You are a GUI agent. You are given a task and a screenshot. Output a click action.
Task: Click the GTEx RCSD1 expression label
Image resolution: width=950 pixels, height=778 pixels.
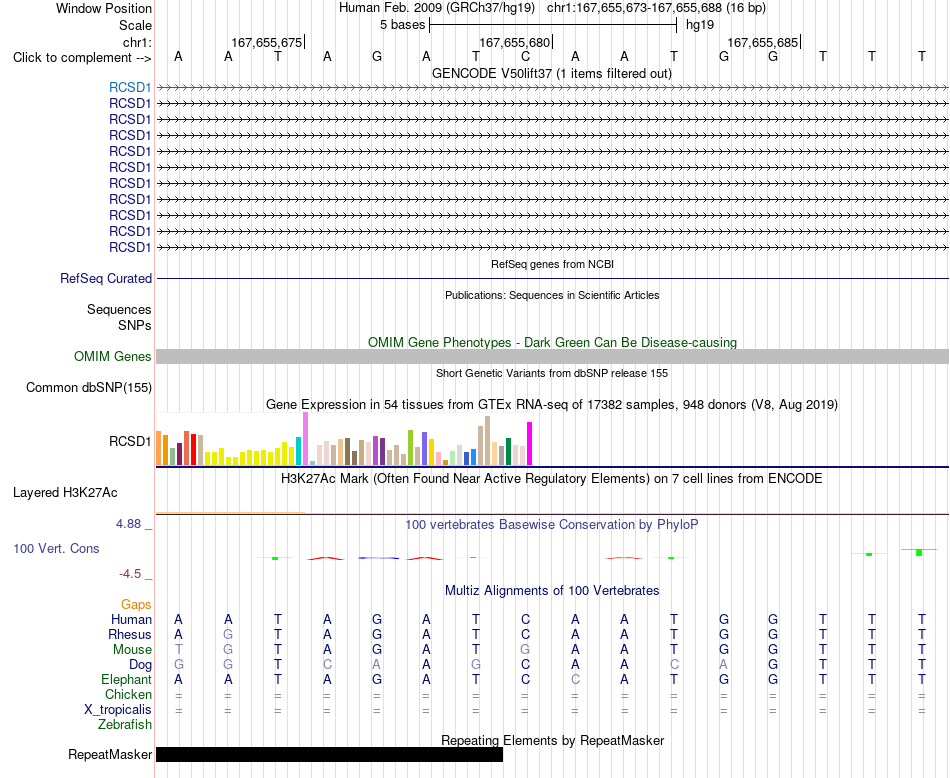pyautogui.click(x=130, y=442)
